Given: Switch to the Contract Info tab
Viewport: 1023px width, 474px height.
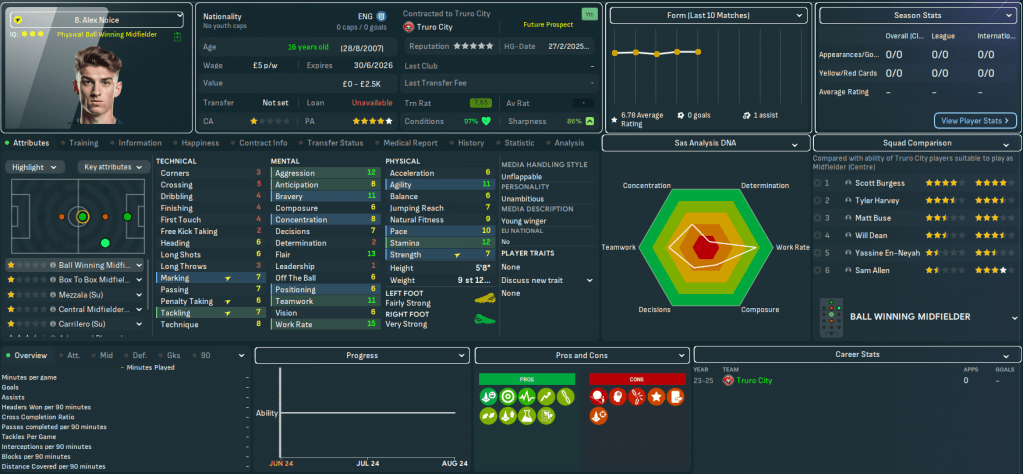Looking at the screenshot, I should tap(264, 143).
